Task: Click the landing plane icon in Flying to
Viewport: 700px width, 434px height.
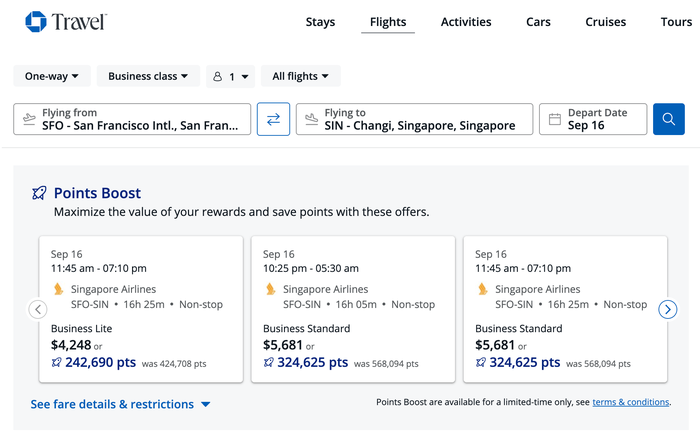Action: tap(312, 119)
